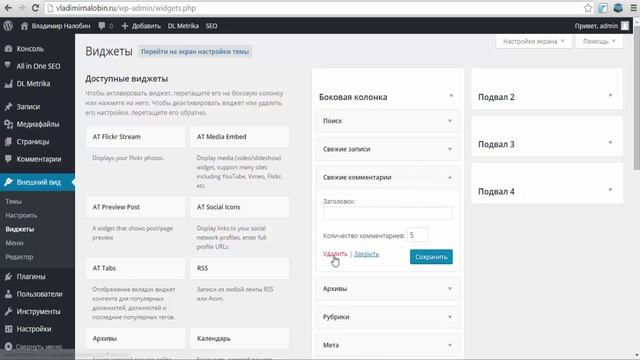640x360 pixels.
Task: Expand the Поиск widget
Action: click(x=450, y=121)
